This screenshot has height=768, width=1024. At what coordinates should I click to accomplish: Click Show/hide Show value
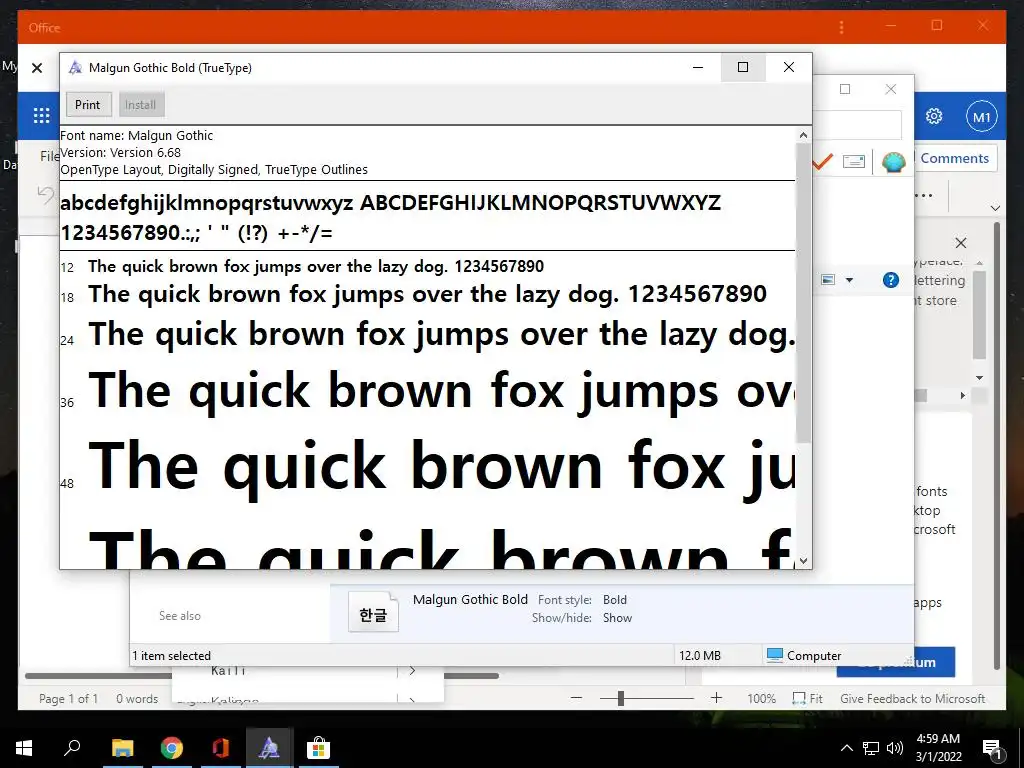click(x=617, y=618)
